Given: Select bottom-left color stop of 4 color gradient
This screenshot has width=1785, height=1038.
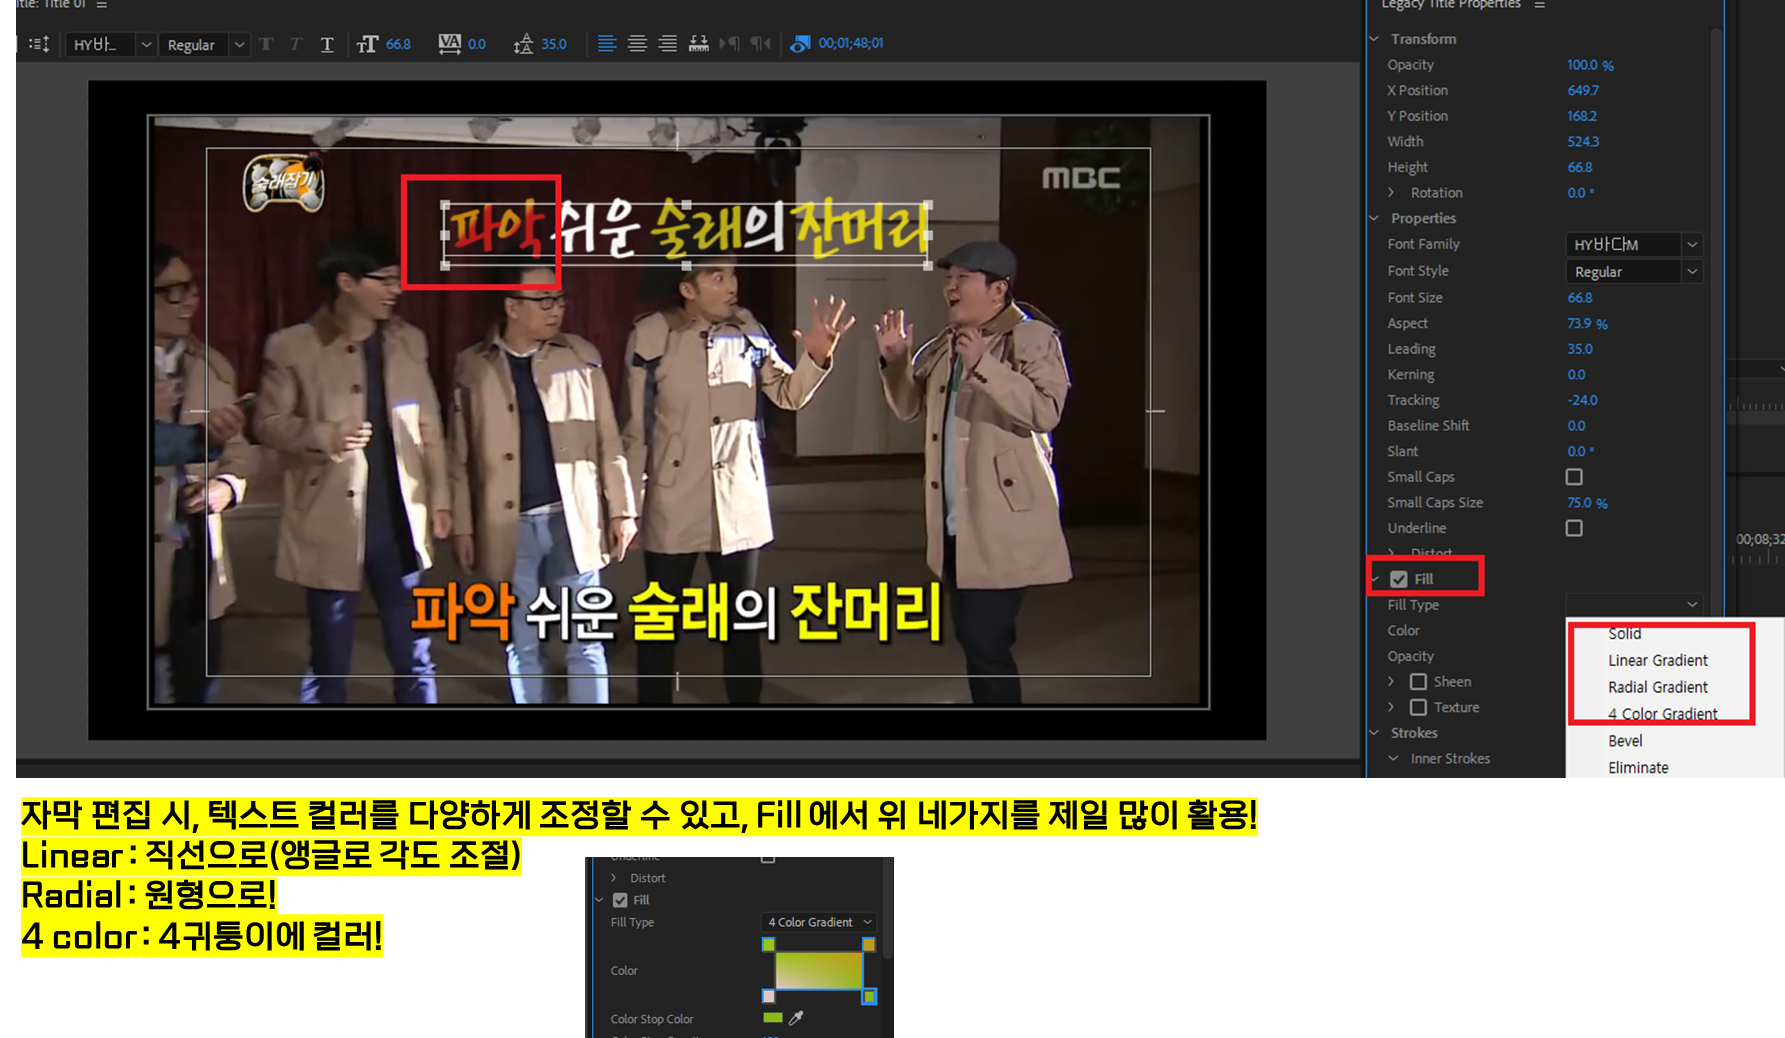Looking at the screenshot, I should click(x=768, y=996).
